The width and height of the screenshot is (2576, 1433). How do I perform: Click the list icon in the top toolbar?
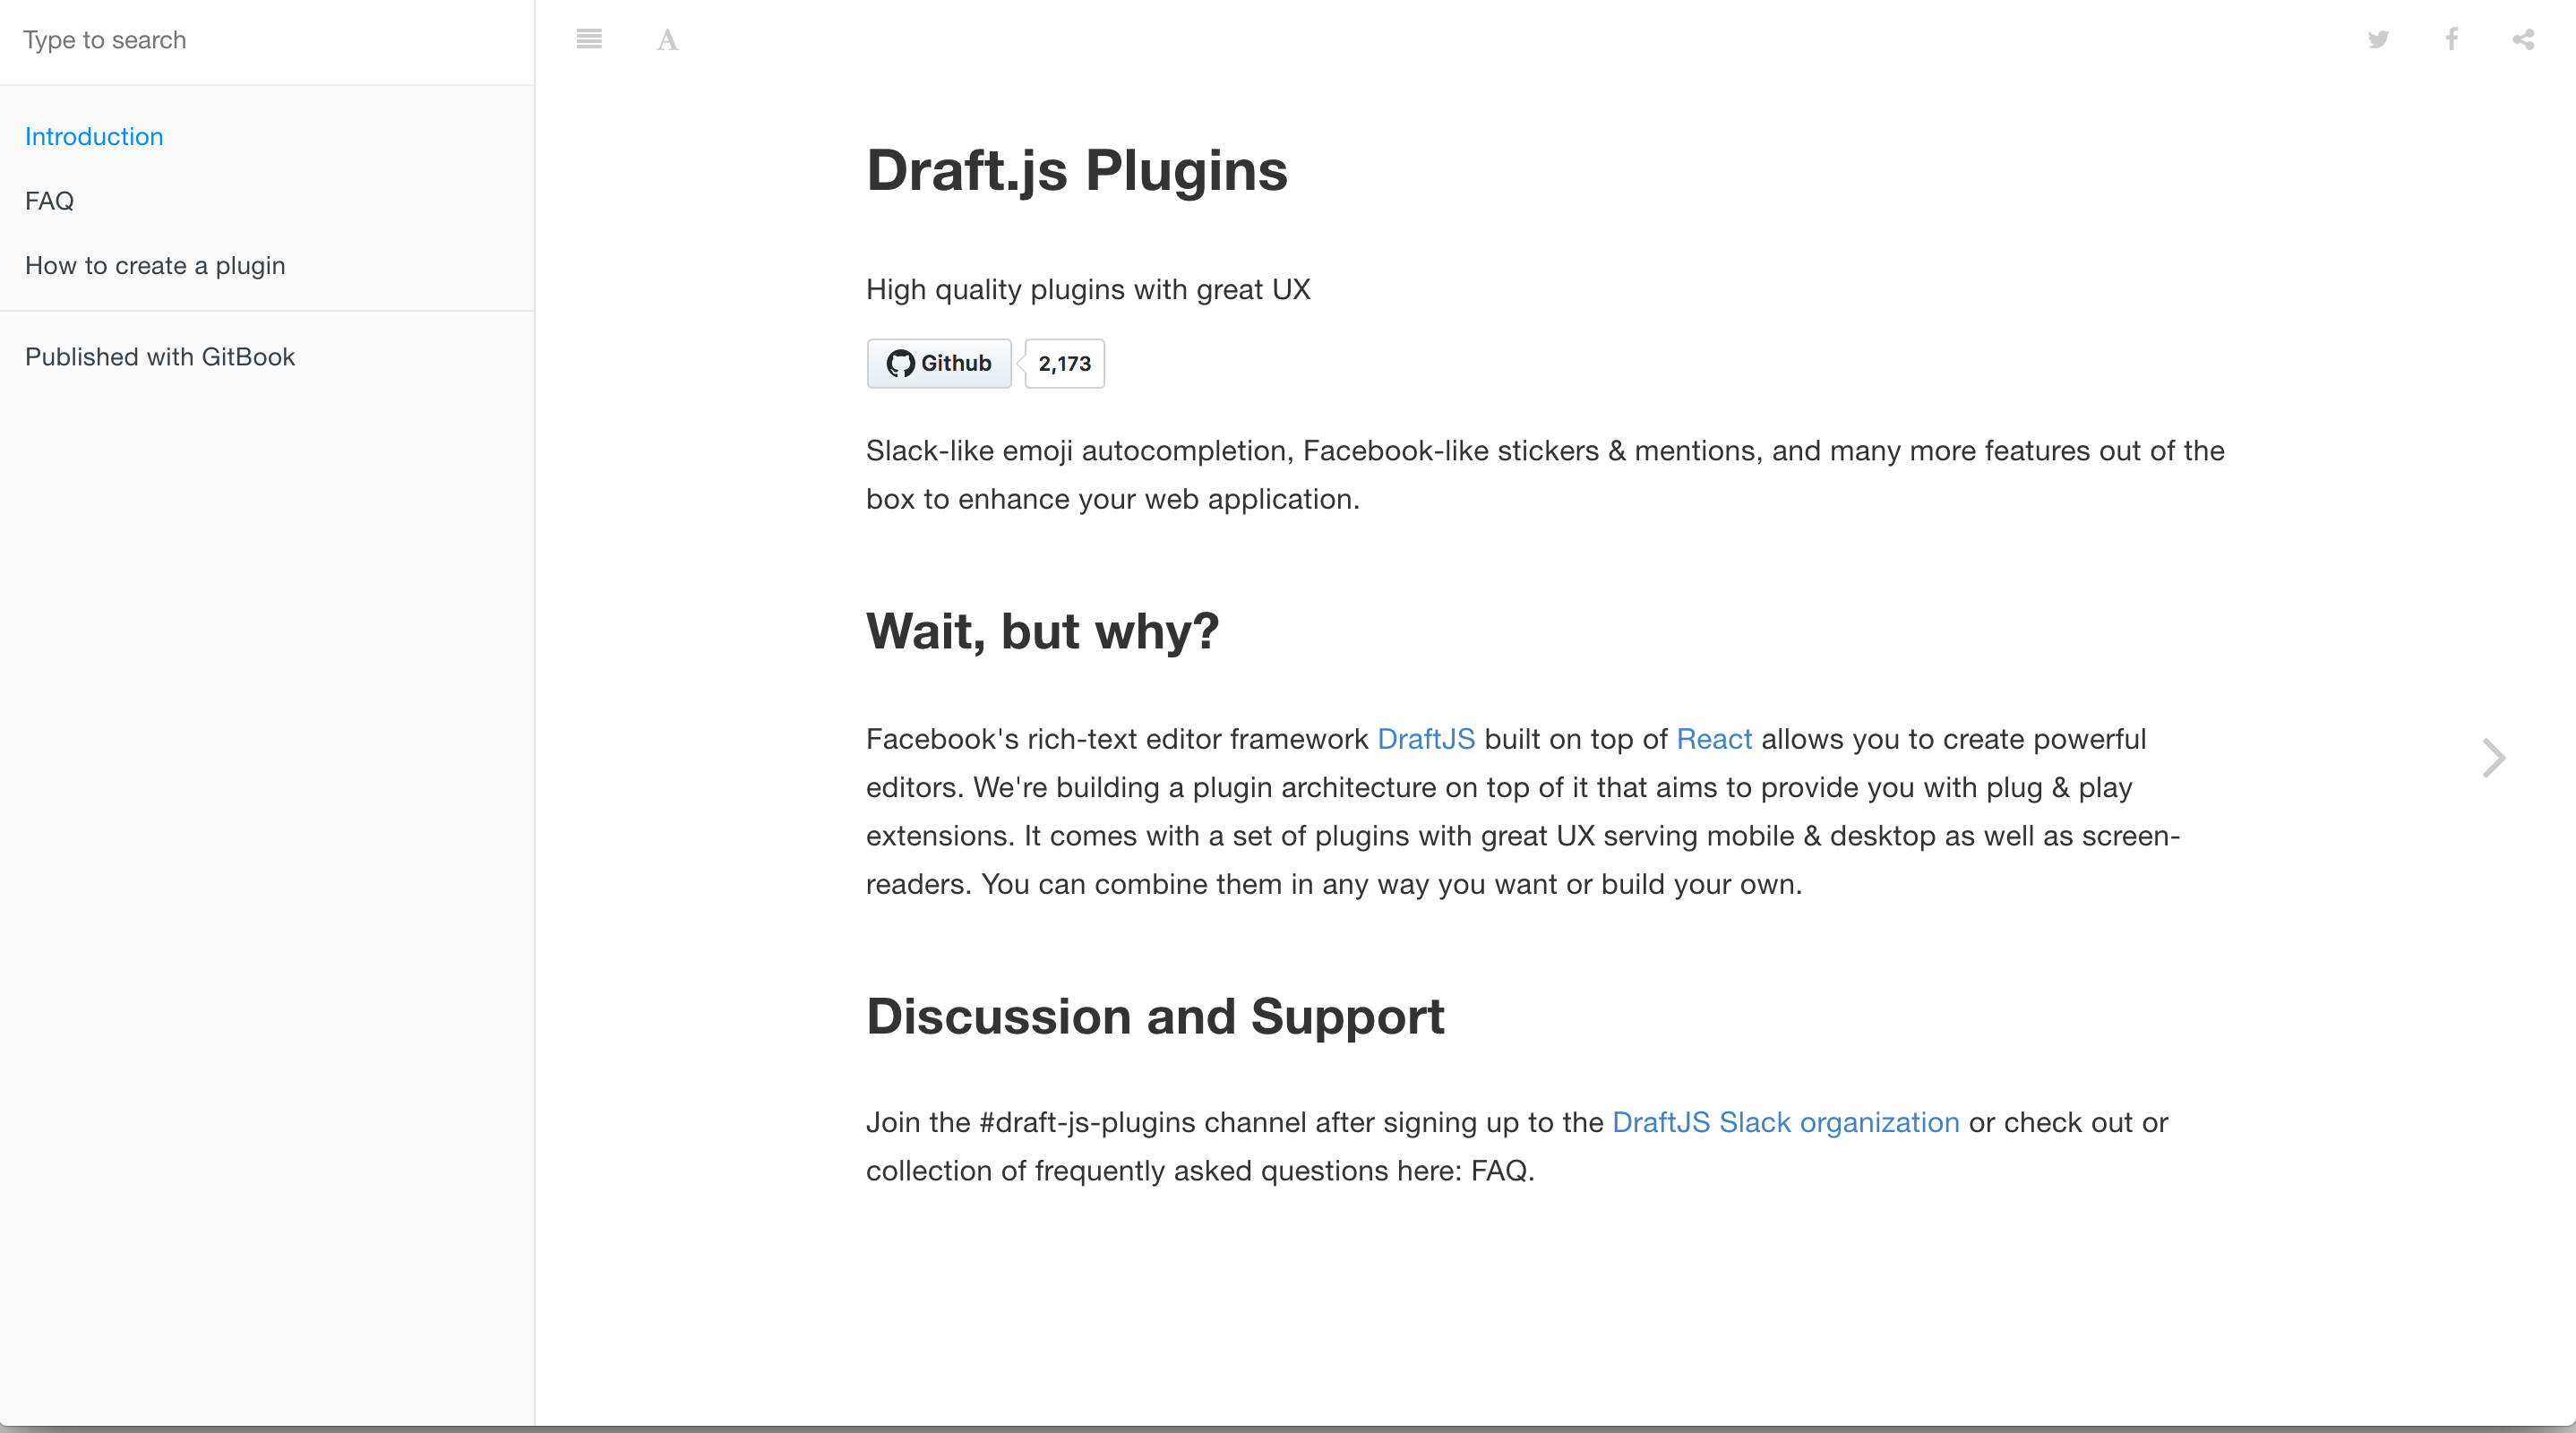(589, 40)
